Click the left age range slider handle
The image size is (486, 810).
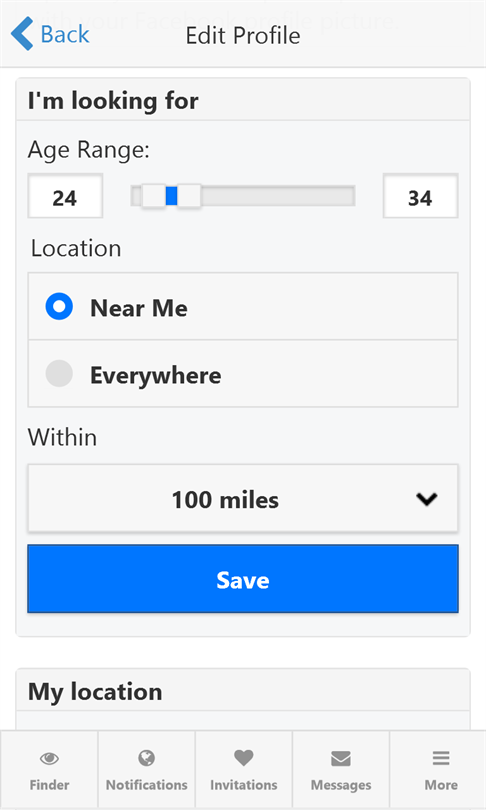(x=153, y=196)
